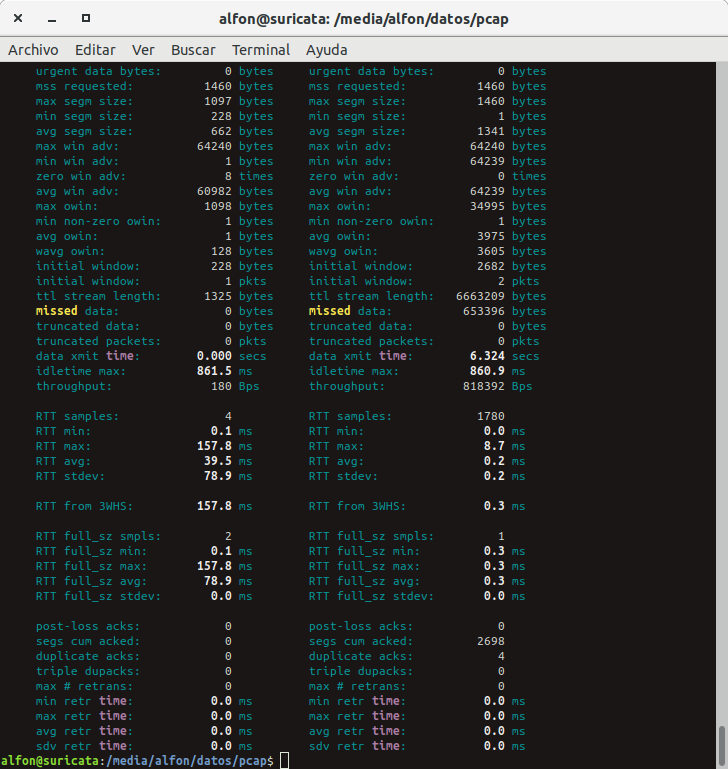Open the Editar menu
This screenshot has width=728, height=769.
point(95,50)
